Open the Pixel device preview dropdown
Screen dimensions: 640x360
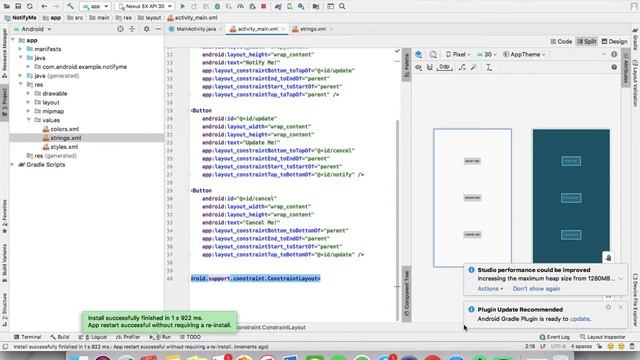(458, 54)
